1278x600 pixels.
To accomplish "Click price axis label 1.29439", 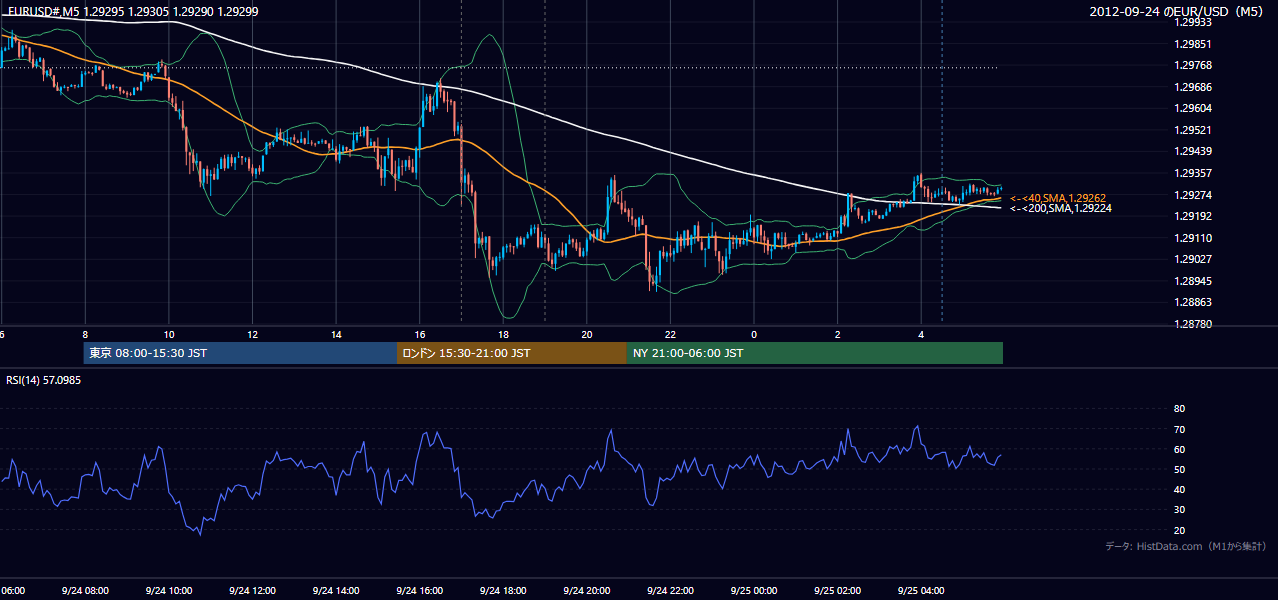I will [x=1192, y=151].
